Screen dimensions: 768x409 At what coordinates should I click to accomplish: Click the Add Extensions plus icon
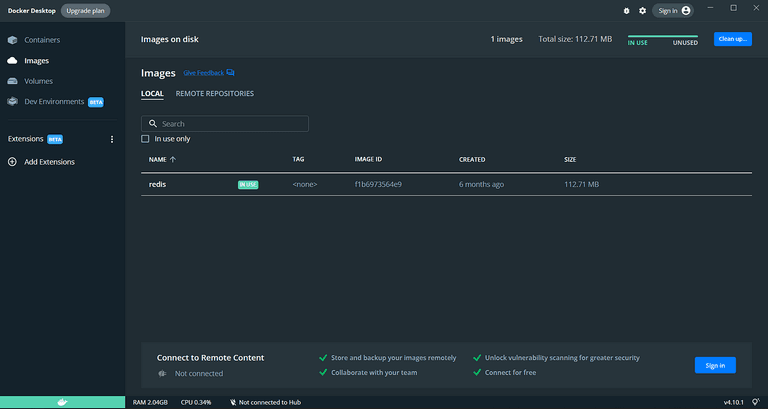13,162
